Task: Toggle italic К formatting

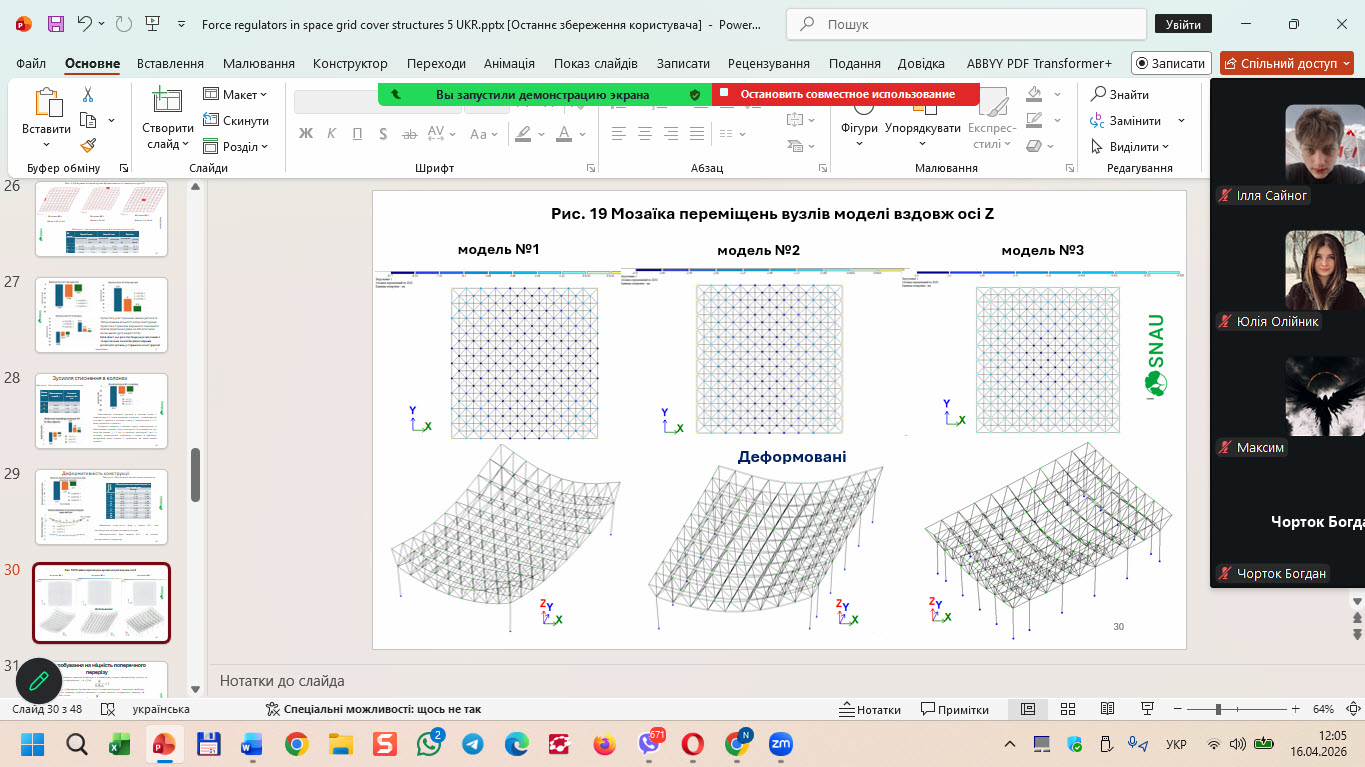Action: pos(332,134)
